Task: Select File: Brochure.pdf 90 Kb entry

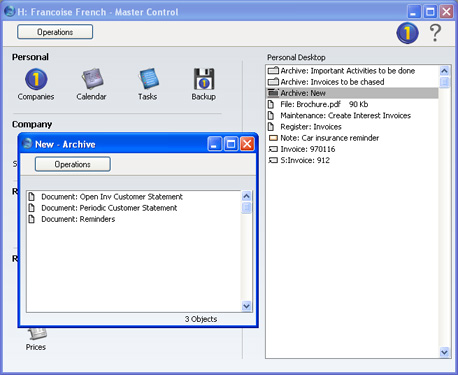Action: pos(352,104)
